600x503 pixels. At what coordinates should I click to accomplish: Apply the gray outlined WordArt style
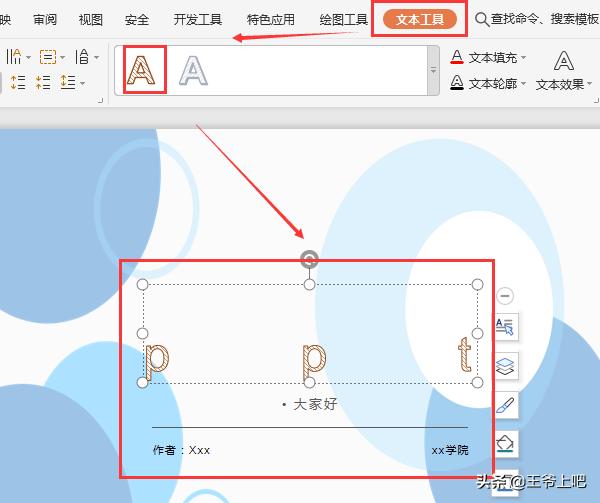click(193, 70)
